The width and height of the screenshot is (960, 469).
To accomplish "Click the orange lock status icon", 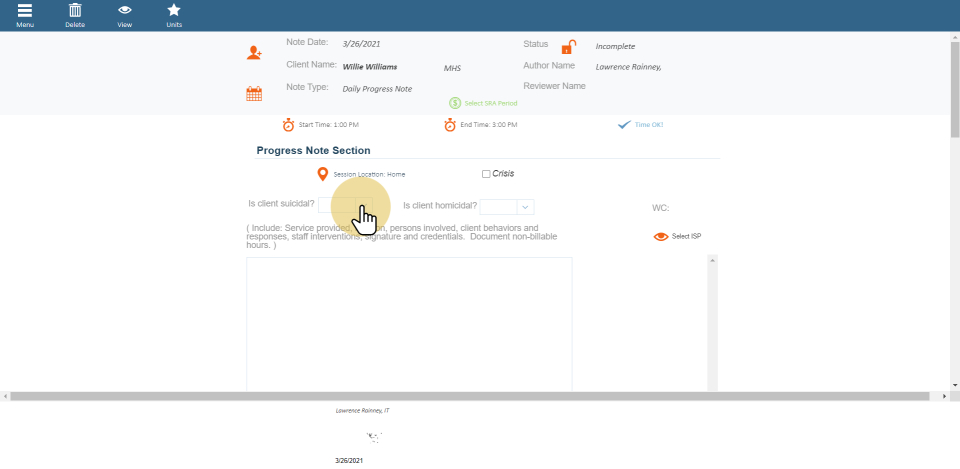I will point(568,47).
